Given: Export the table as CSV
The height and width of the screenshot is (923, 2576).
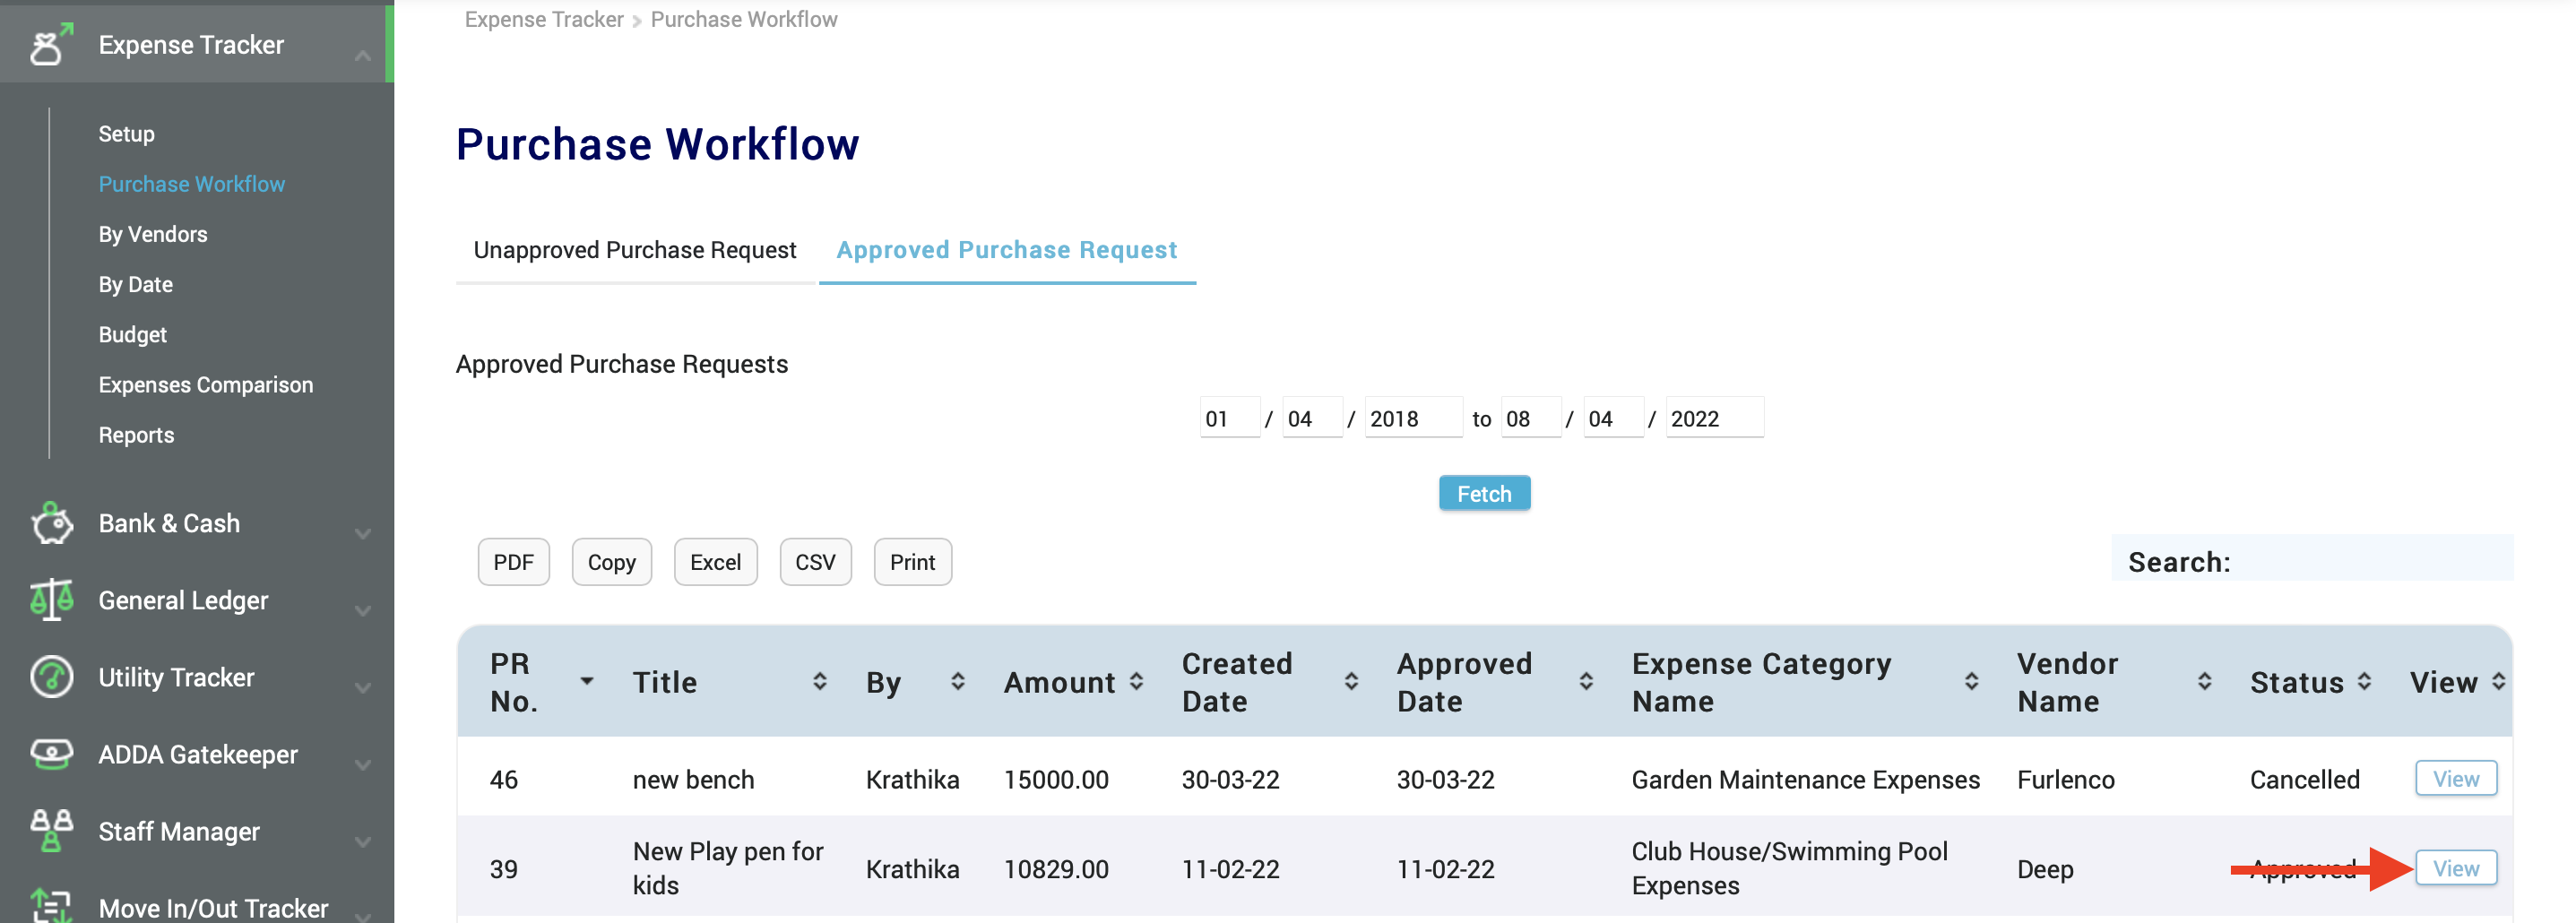Looking at the screenshot, I should [815, 561].
